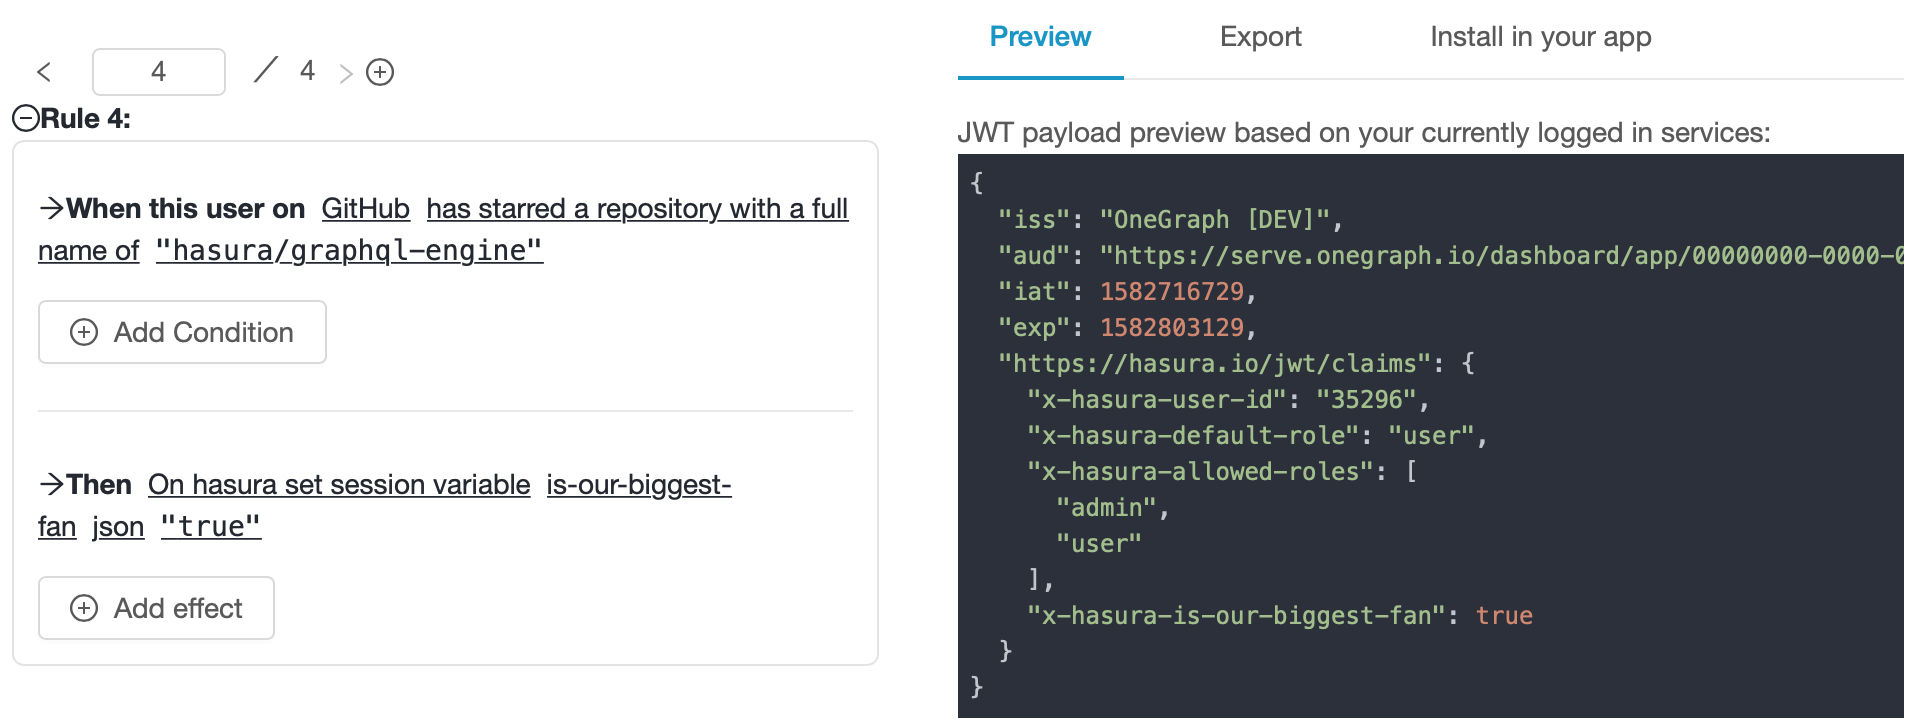
Task: Edit the "hasura/graphql-engine" repository value
Action: [349, 251]
